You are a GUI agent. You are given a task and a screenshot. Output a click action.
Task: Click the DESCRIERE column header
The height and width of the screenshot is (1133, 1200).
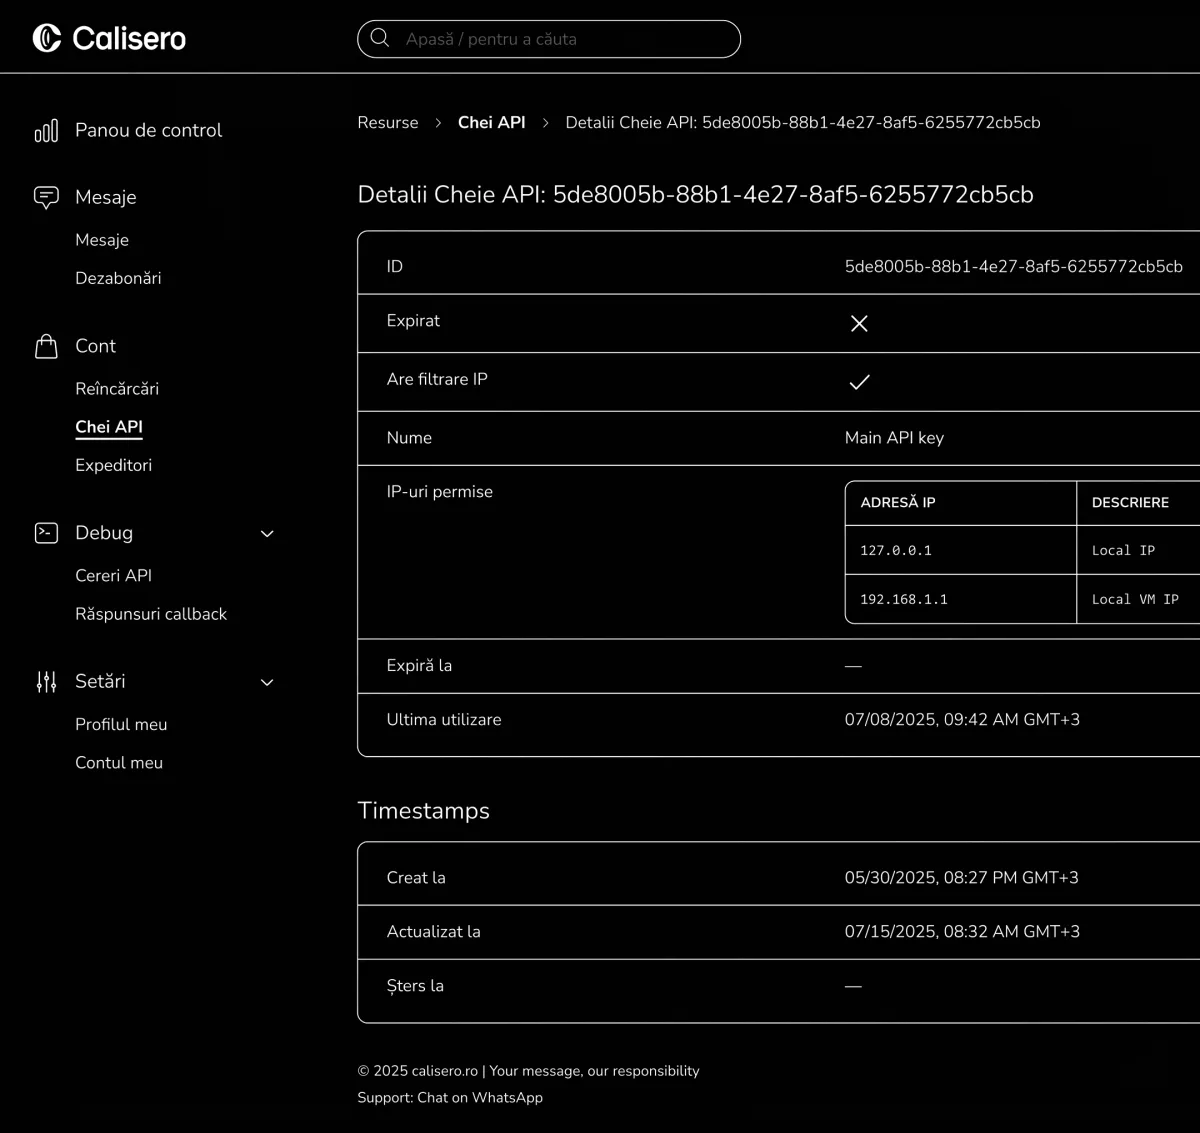1130,503
